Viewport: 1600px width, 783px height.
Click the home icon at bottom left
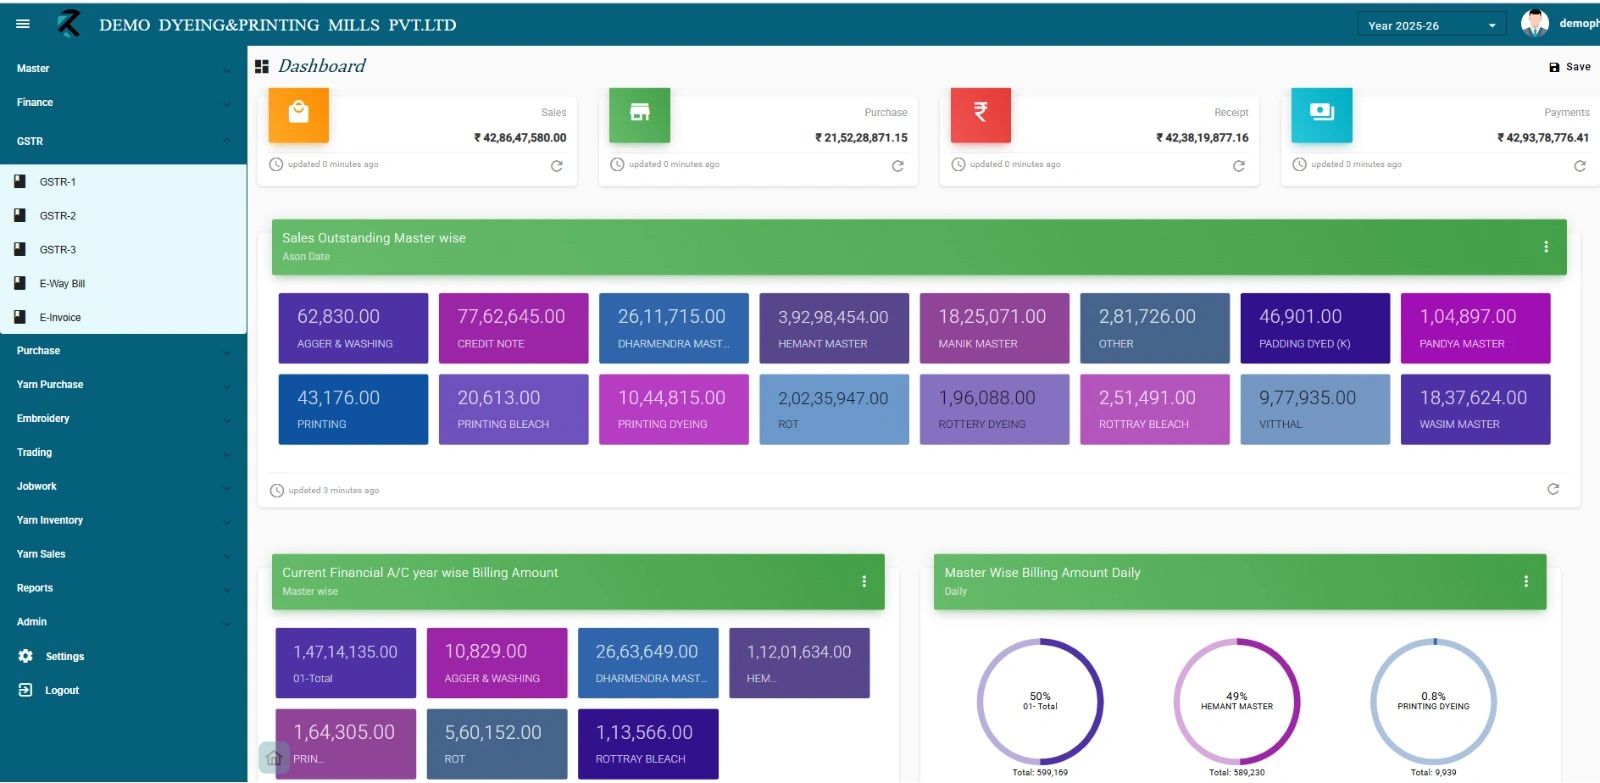coord(274,757)
